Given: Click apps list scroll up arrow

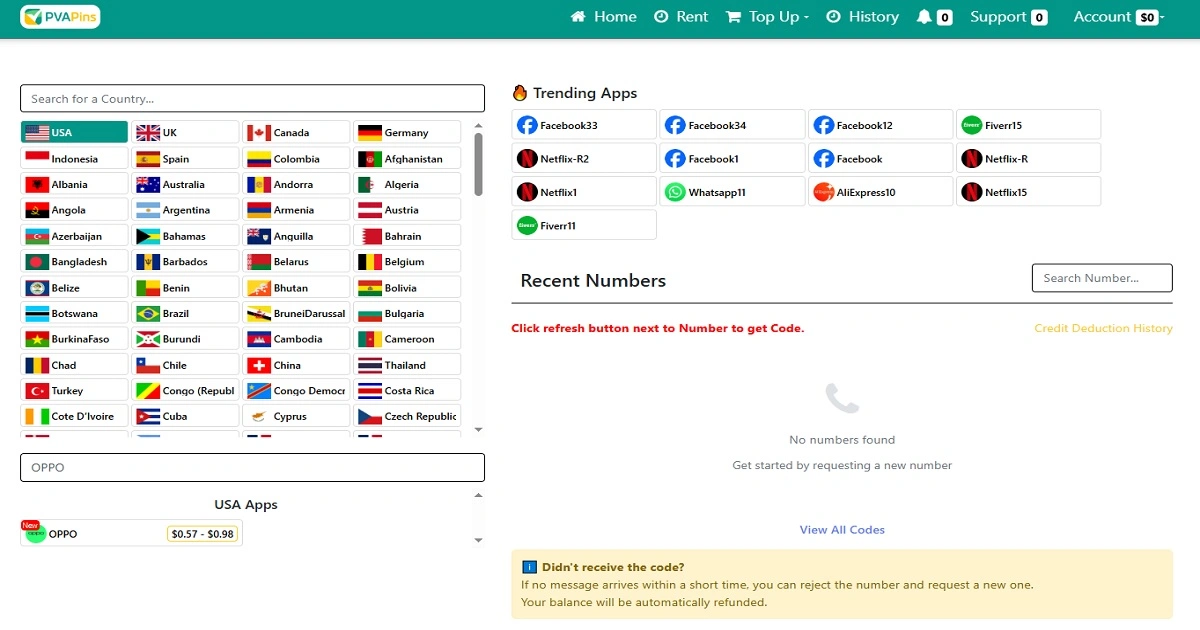Looking at the screenshot, I should coord(478,495).
